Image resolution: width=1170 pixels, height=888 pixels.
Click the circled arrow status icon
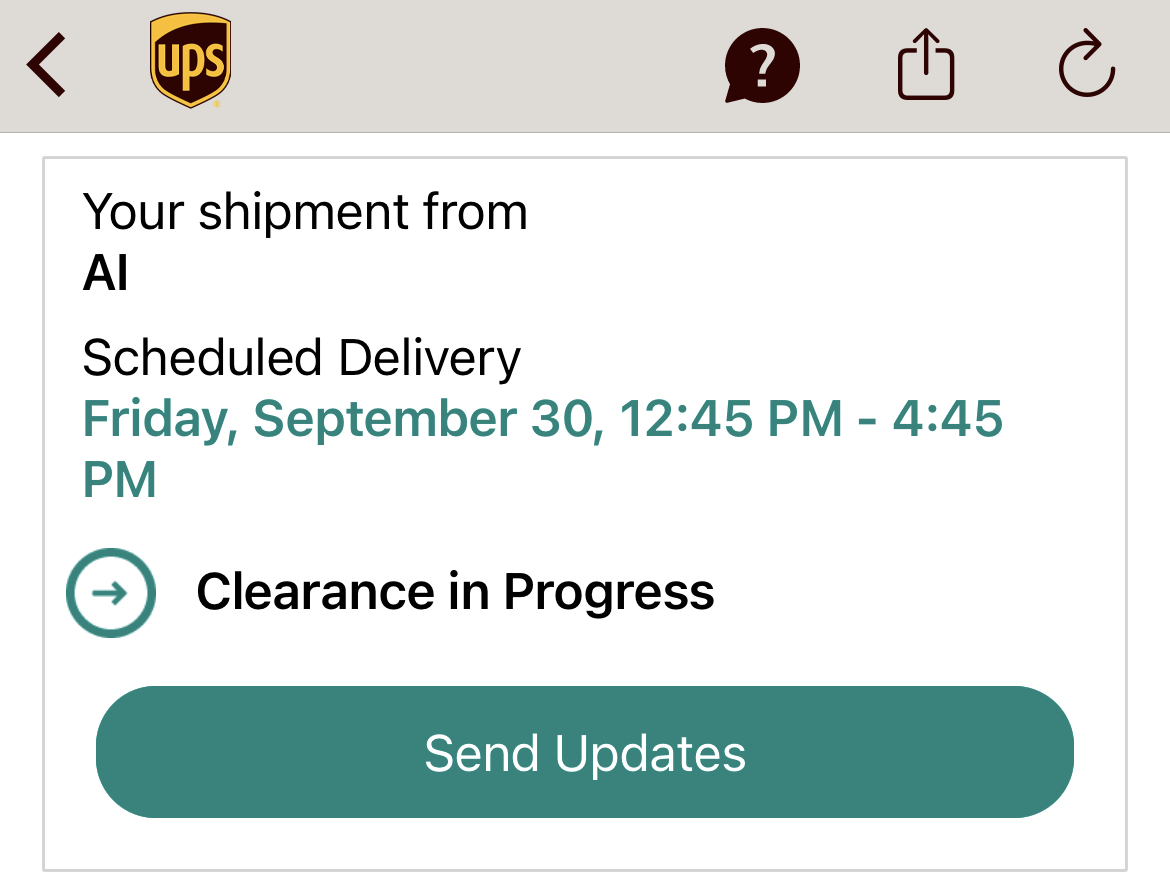click(x=111, y=593)
